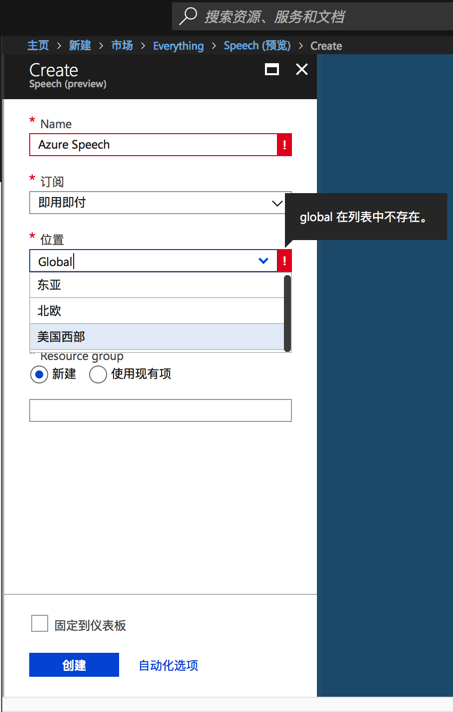
Task: Choose 北欧 from location list
Action: pos(157,311)
